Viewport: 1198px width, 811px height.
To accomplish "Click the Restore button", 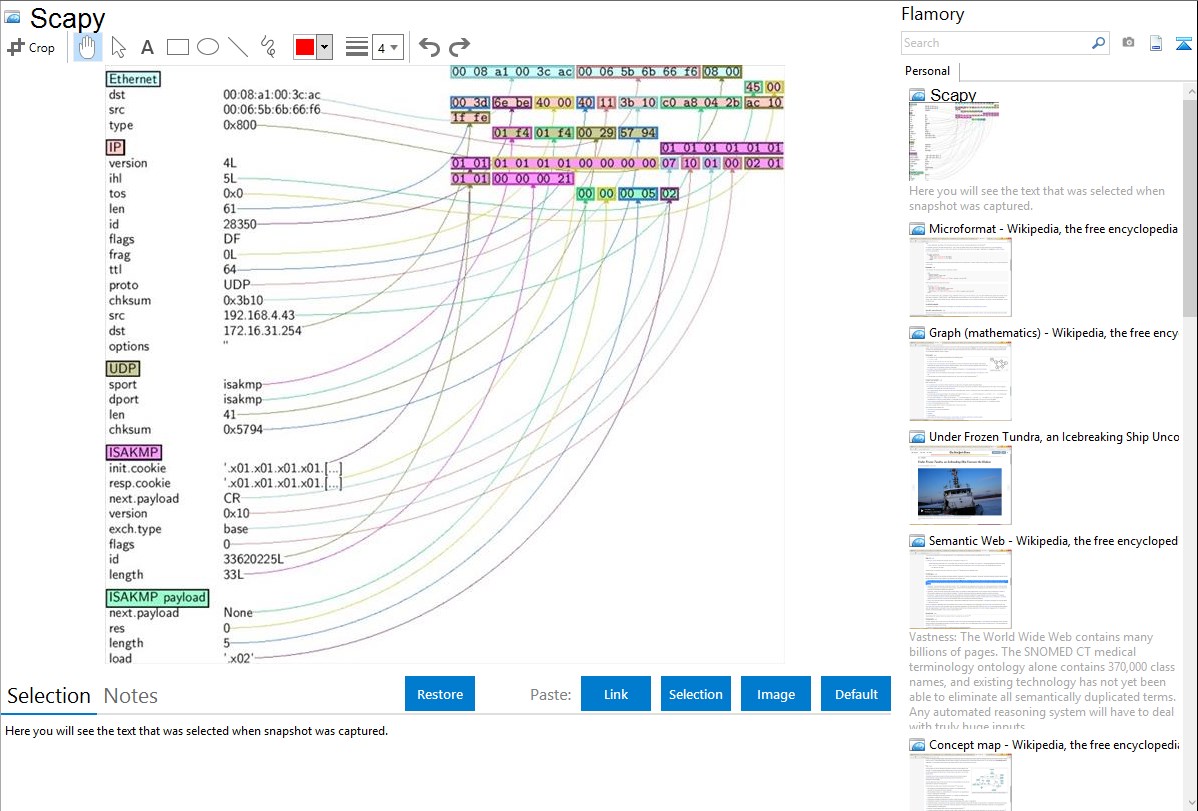I will coord(440,694).
